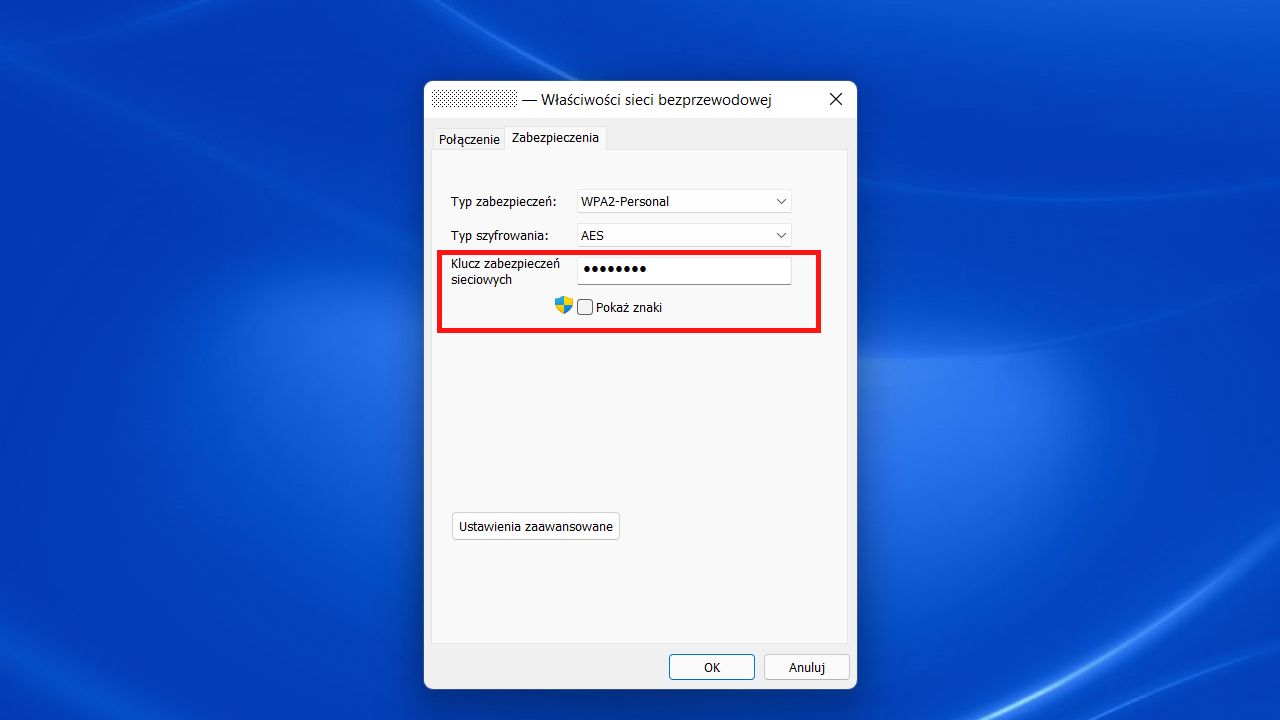Open Ustawienia zaawansowane settings

(x=535, y=525)
